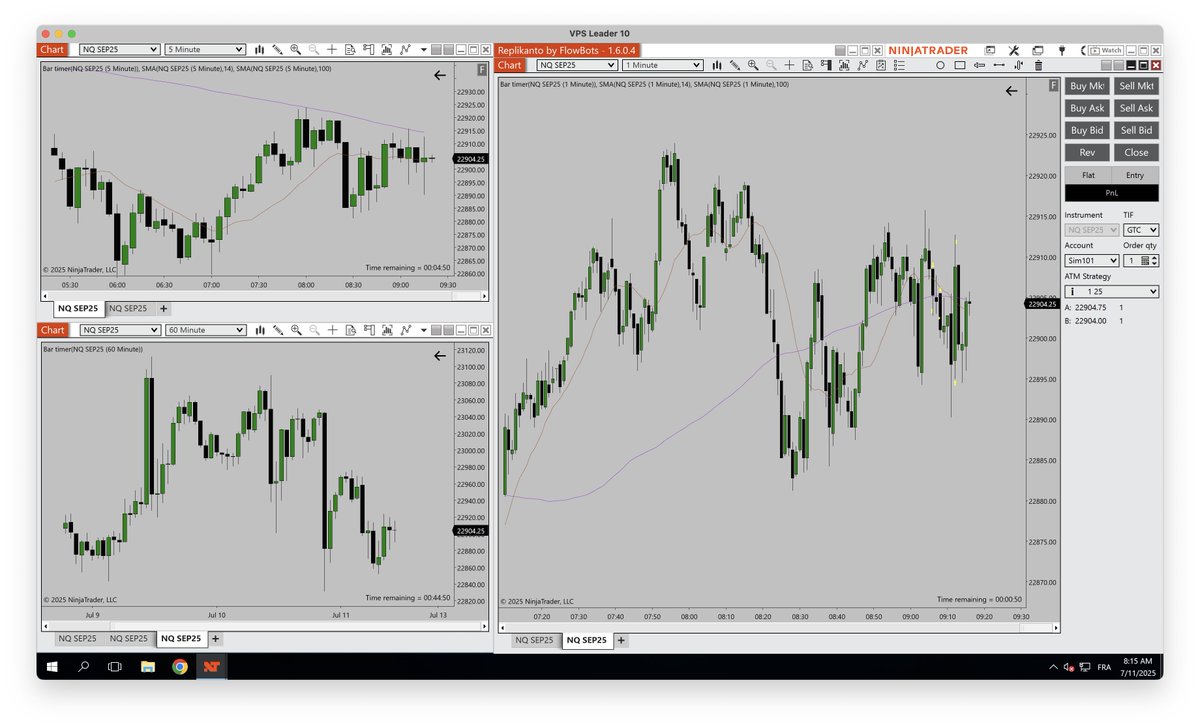This screenshot has height=728, width=1200.
Task: Click the Rev button
Action: point(1086,152)
